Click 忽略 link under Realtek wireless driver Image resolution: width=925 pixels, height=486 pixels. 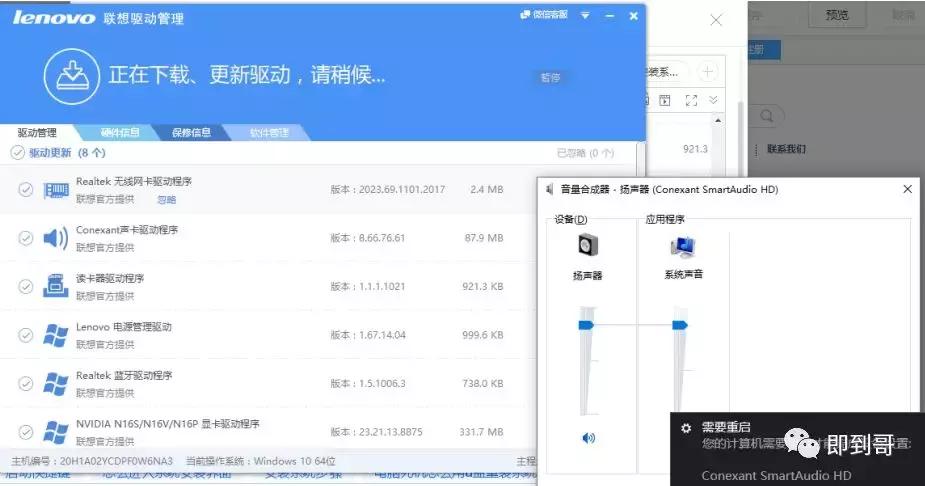coord(166,199)
